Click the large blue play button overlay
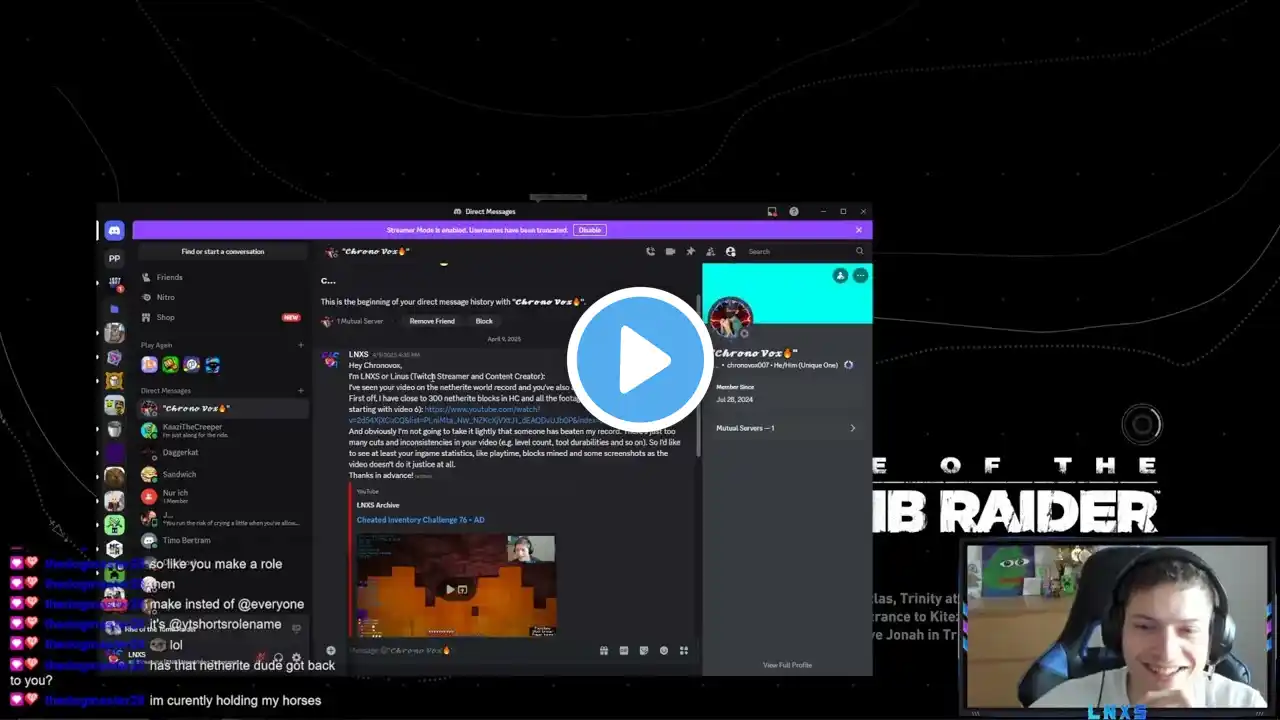 click(x=640, y=359)
